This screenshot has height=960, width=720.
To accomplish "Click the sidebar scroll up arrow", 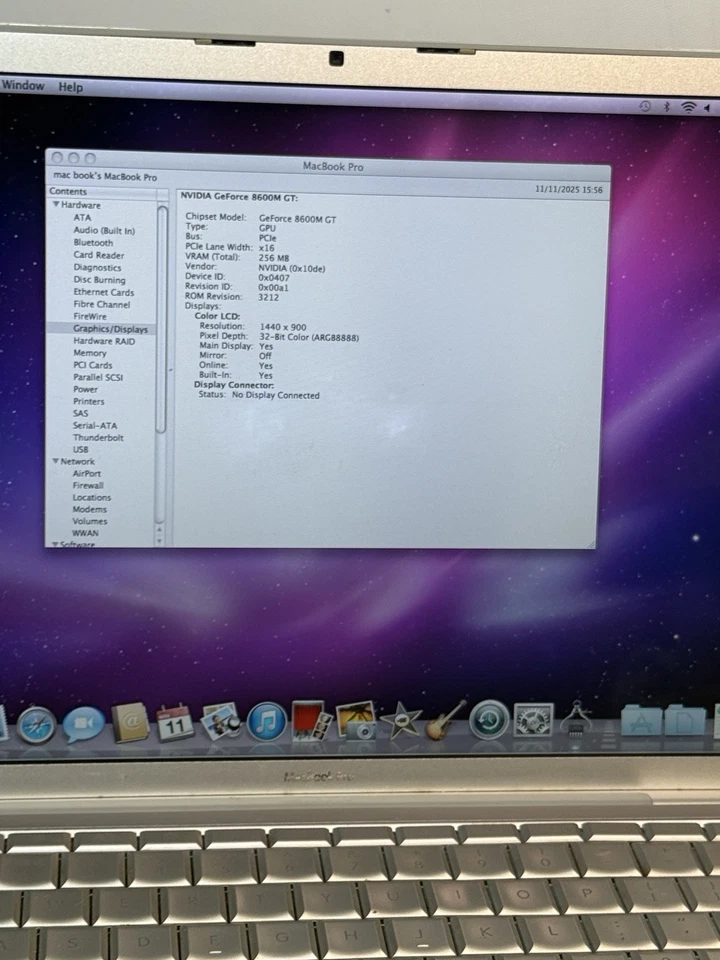I will click(160, 529).
